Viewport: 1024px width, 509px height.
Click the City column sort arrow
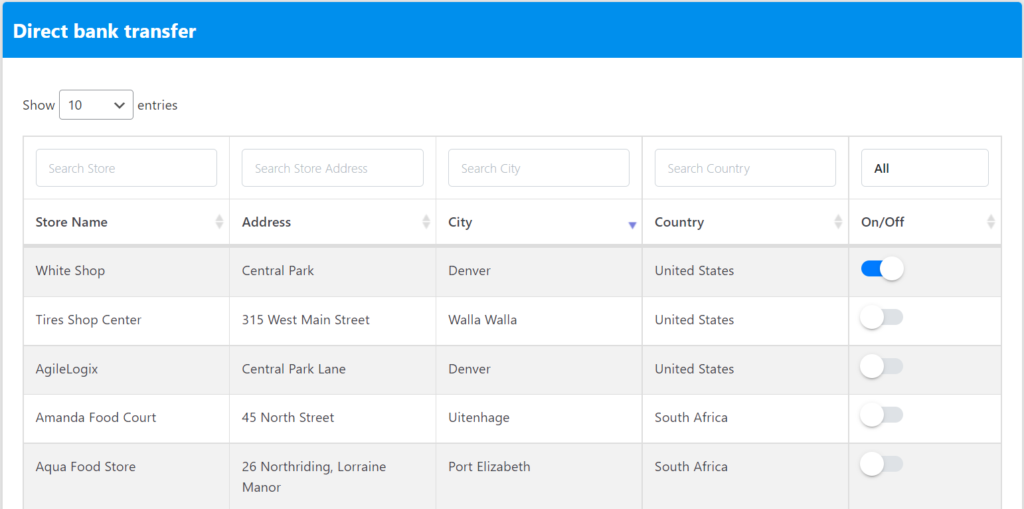click(x=632, y=225)
